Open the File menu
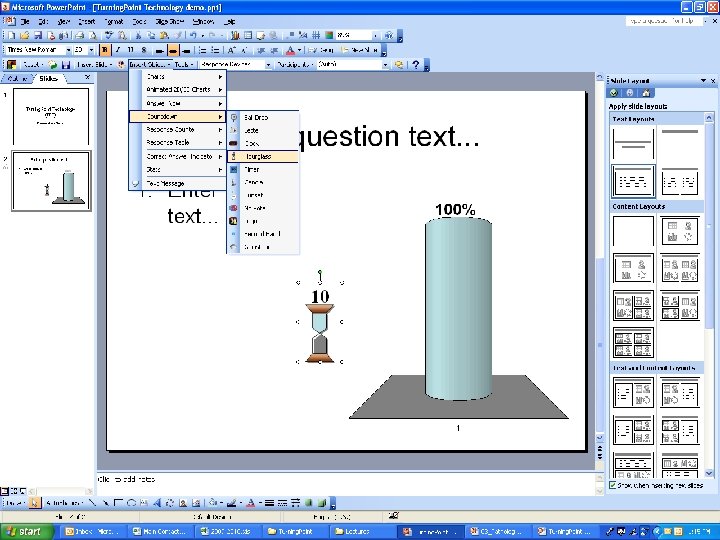 (x=25, y=22)
